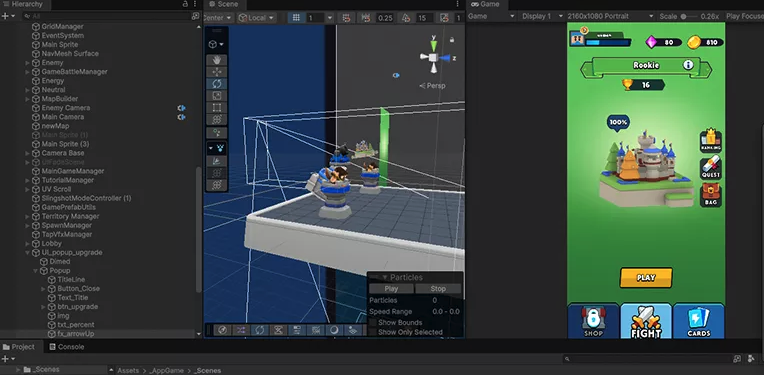Toggle grid snapping icon in Scene toolbar
Viewport: 764px width, 375px height.
click(x=346, y=18)
